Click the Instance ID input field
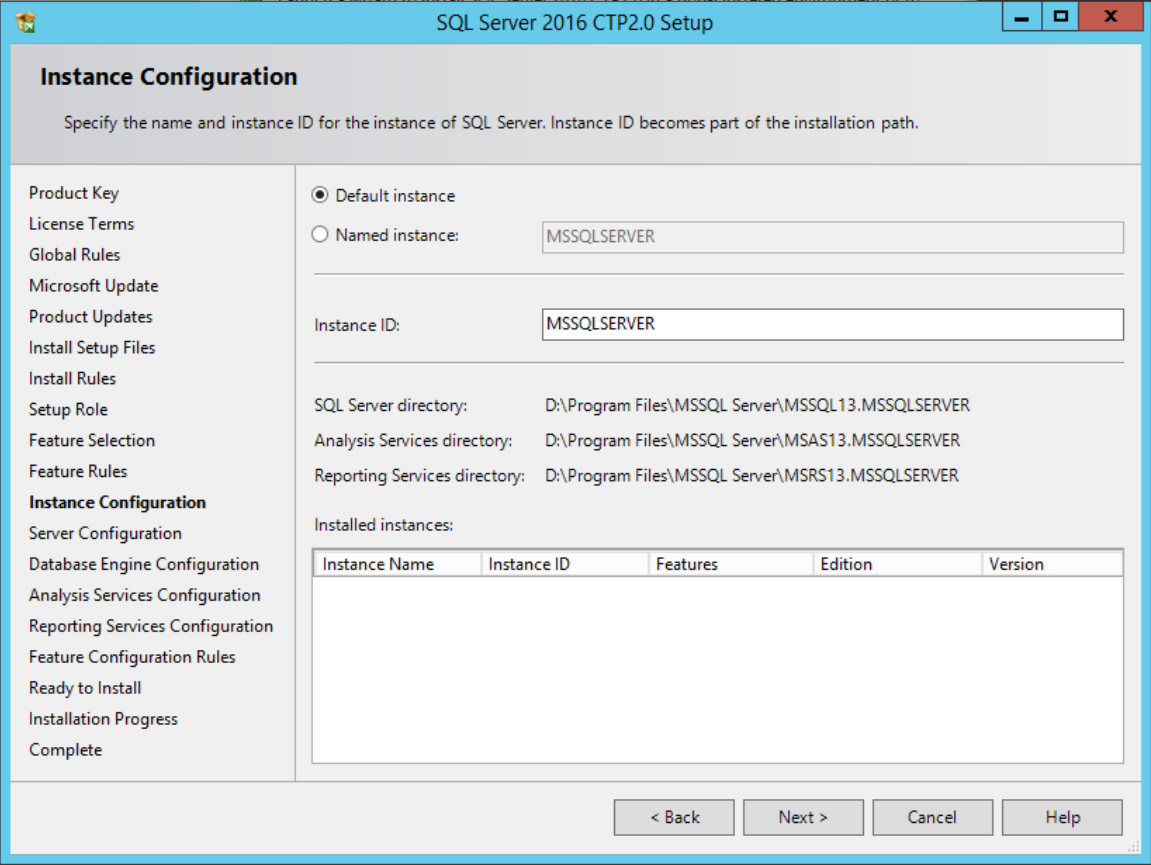The height and width of the screenshot is (865, 1151). pyautogui.click(x=832, y=325)
